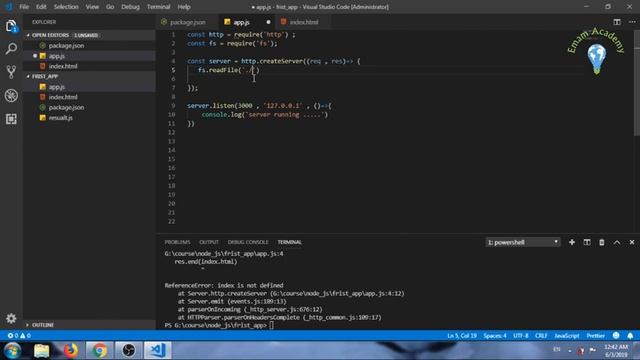This screenshot has height=360, width=640.
Task: Maximize the panel with up chevron
Action: (x=617, y=242)
